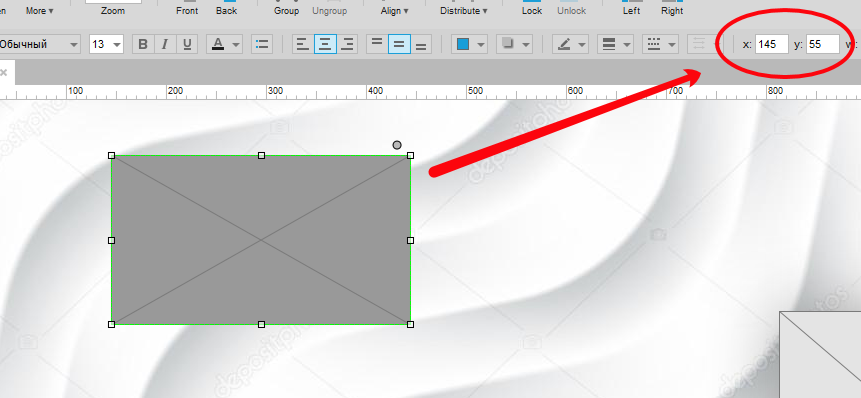Align text to the right
The width and height of the screenshot is (861, 398).
347,44
